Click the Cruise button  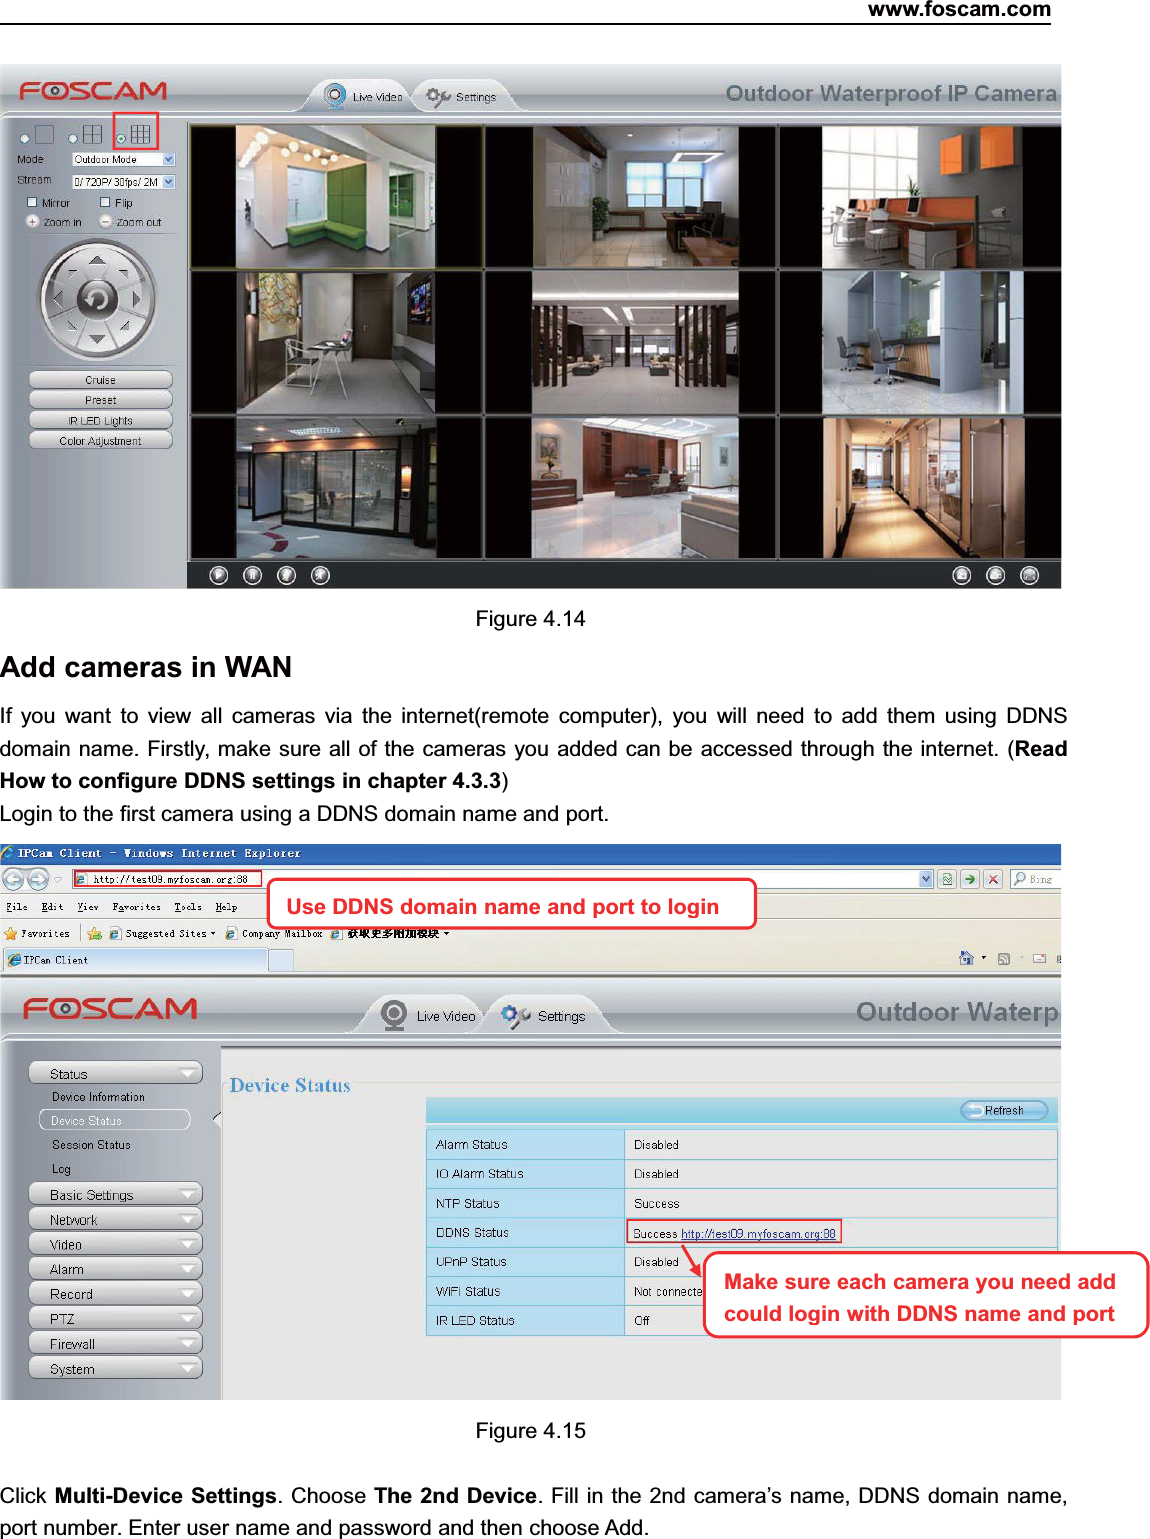[x=100, y=379]
